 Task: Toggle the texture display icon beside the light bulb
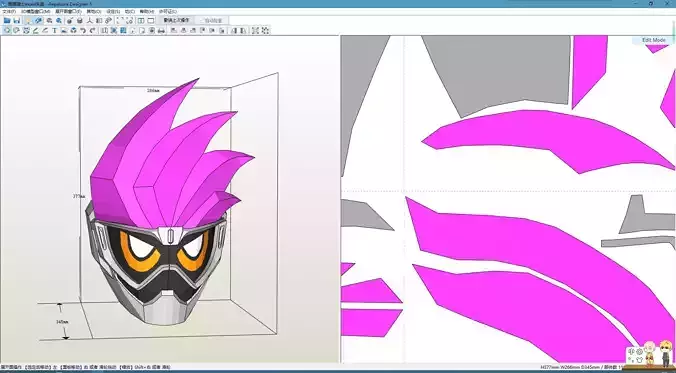click(x=38, y=20)
